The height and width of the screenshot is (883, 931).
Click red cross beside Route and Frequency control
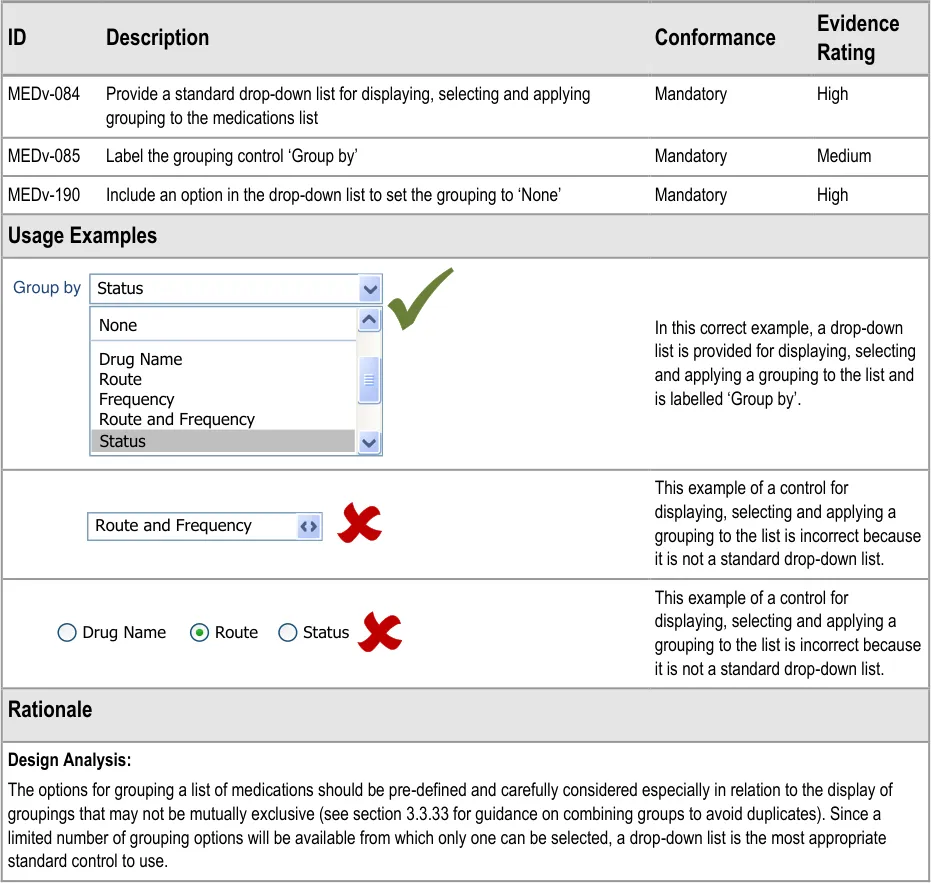pos(359,524)
